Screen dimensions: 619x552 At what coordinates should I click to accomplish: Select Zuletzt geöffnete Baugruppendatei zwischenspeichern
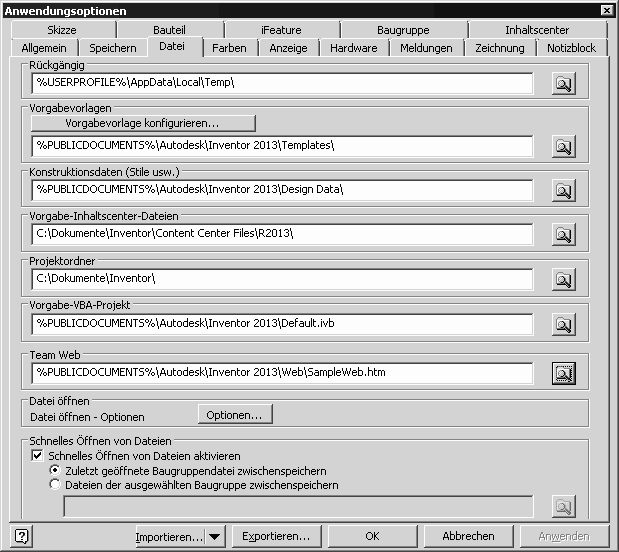[55, 471]
